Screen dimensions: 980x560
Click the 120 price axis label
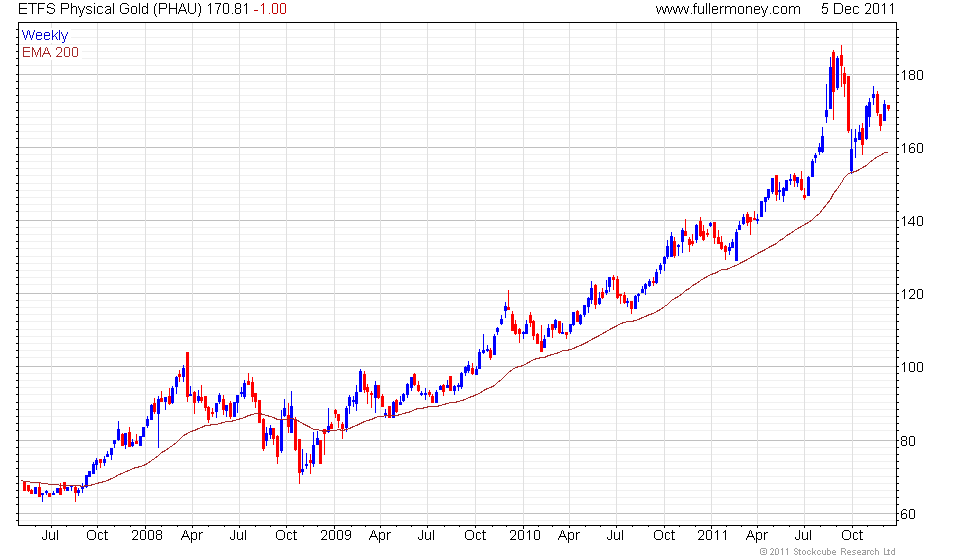tap(911, 294)
